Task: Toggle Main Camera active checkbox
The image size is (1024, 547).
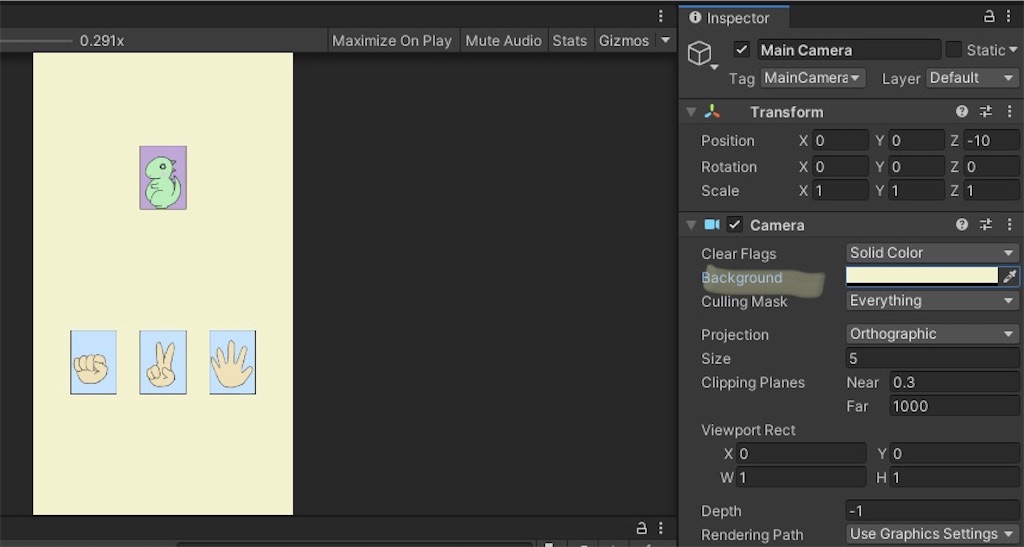Action: click(x=741, y=50)
